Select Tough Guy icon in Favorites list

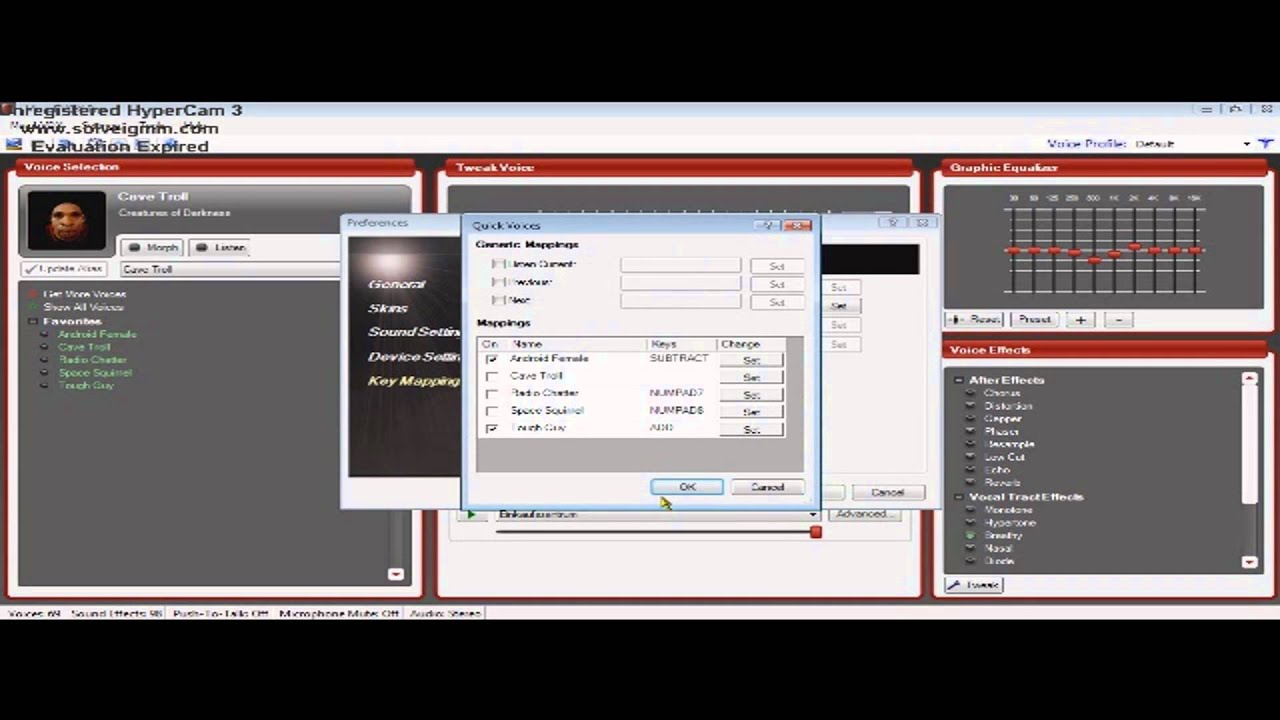click(x=45, y=386)
